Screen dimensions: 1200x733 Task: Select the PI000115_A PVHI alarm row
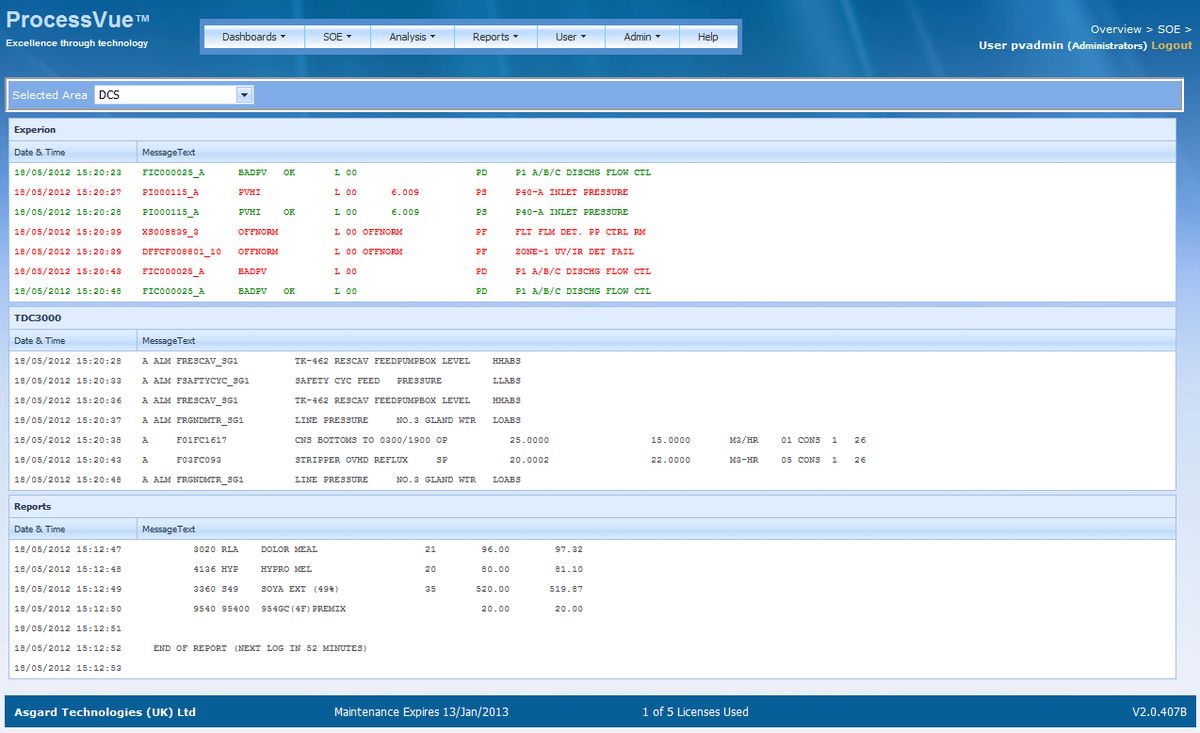pyautogui.click(x=400, y=192)
